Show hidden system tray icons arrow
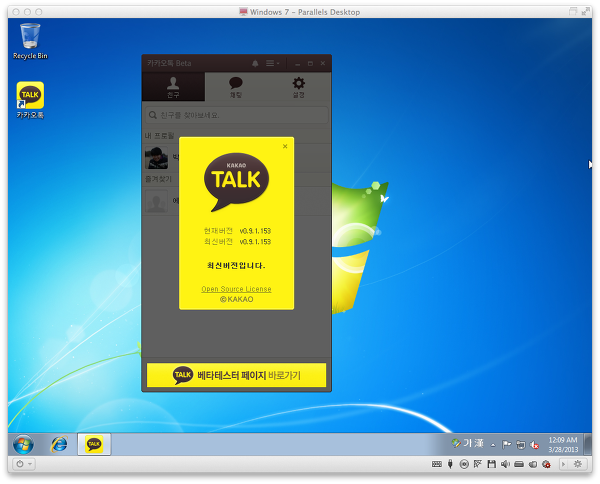 point(493,445)
